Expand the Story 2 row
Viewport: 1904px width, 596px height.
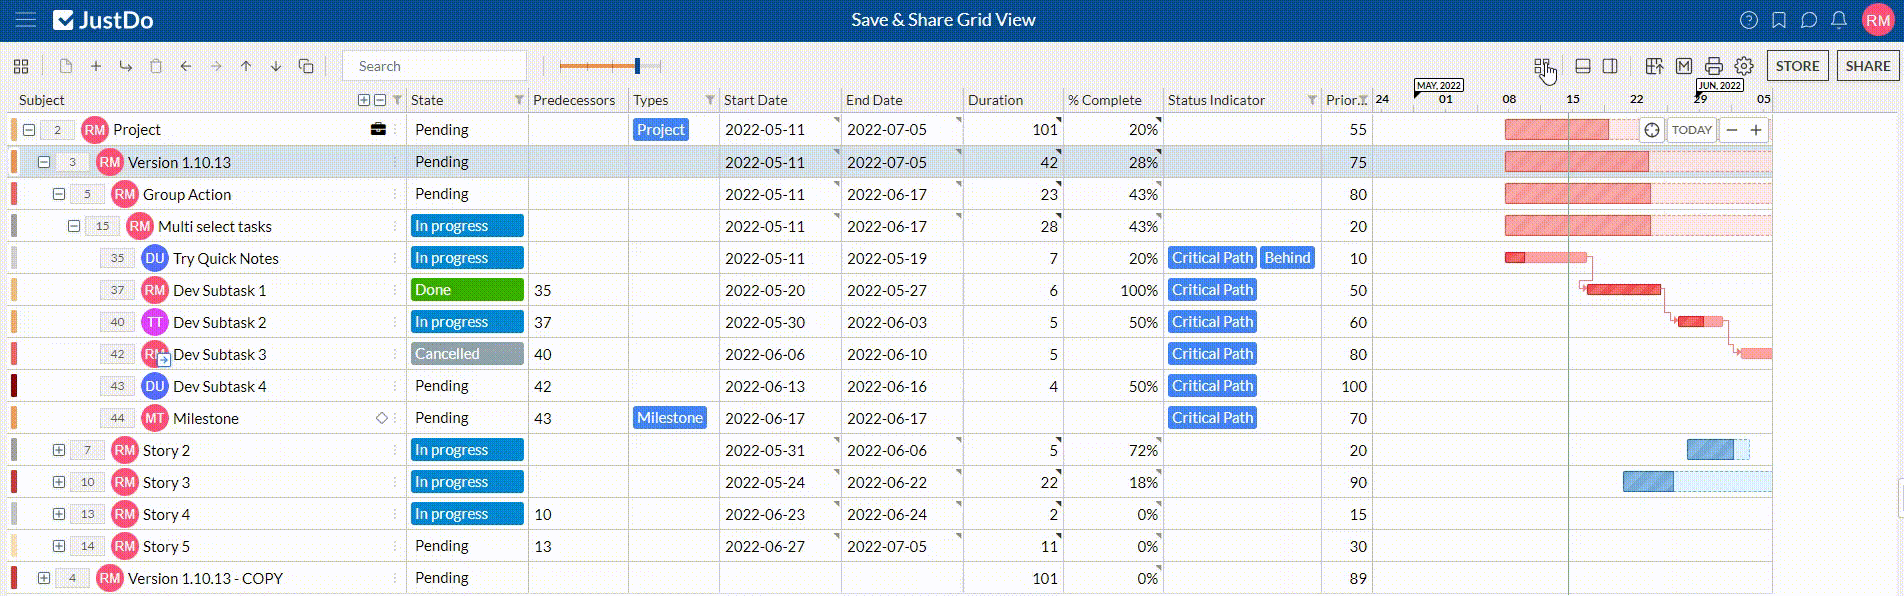coord(59,450)
